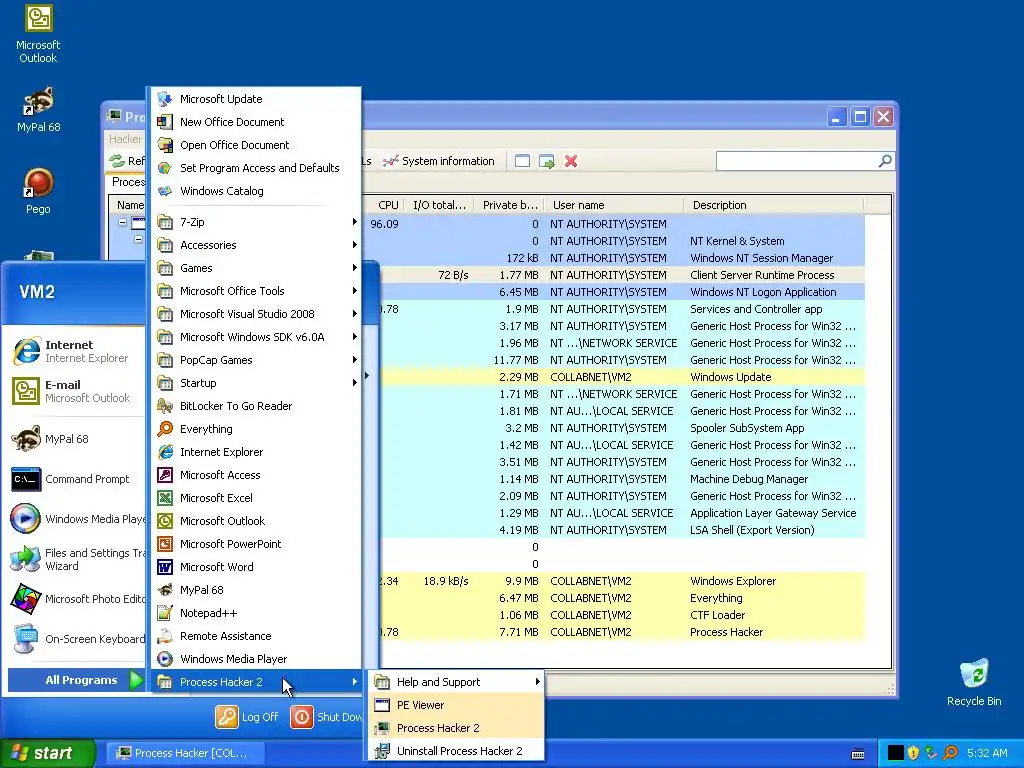Launch Everything search from All Programs
Image resolution: width=1024 pixels, height=768 pixels.
(257, 429)
